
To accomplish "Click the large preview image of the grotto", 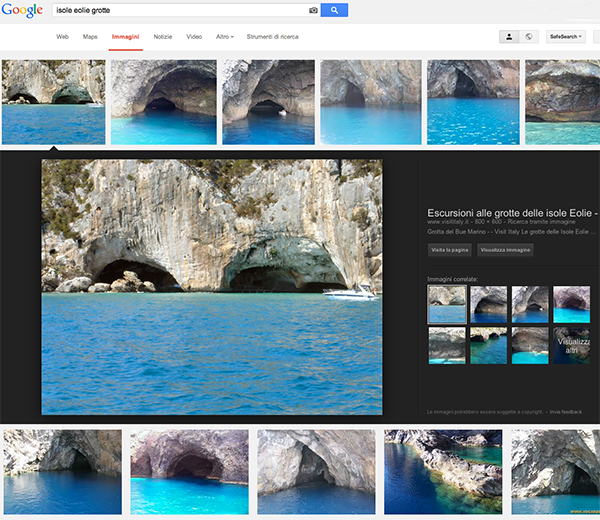I will click(x=212, y=287).
